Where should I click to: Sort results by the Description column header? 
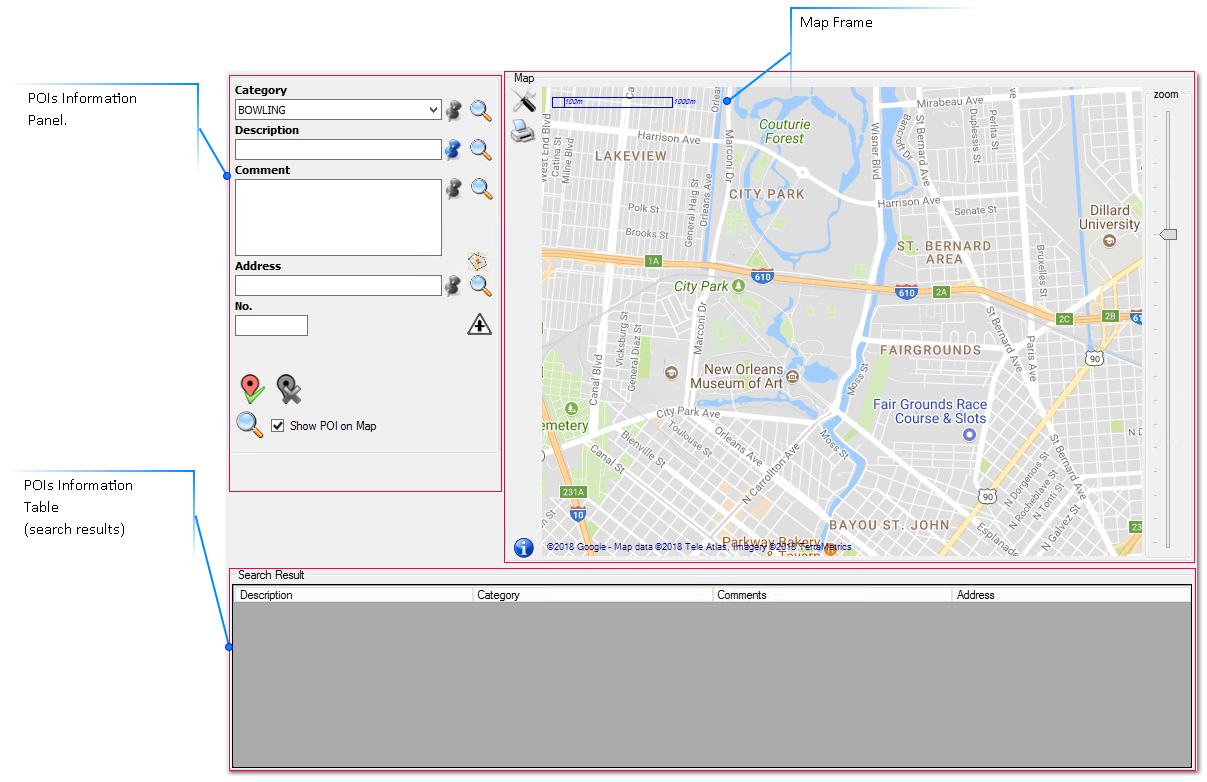tap(353, 595)
